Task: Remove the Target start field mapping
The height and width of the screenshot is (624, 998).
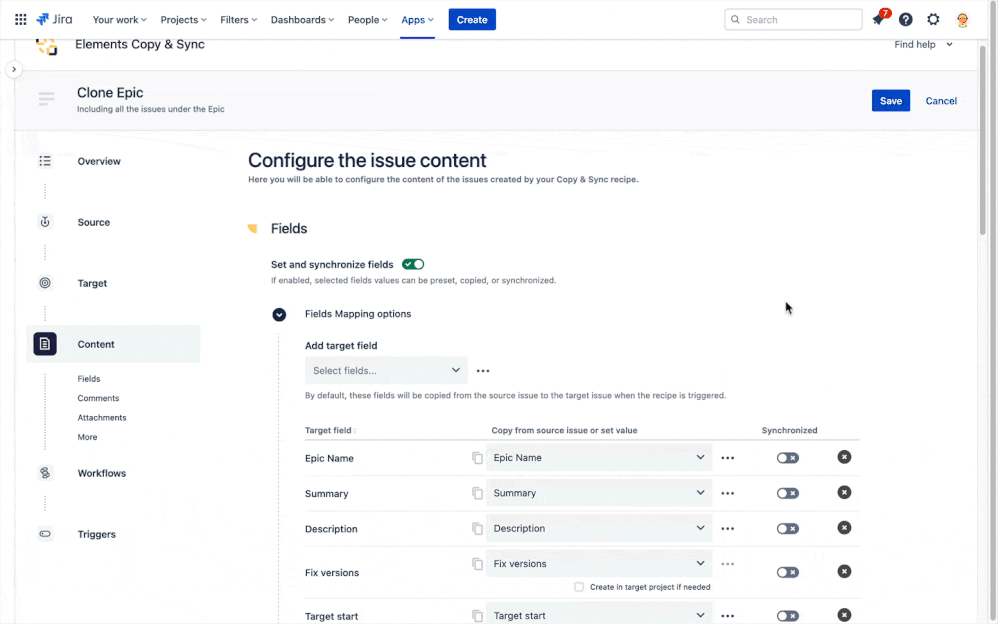Action: pyautogui.click(x=844, y=615)
